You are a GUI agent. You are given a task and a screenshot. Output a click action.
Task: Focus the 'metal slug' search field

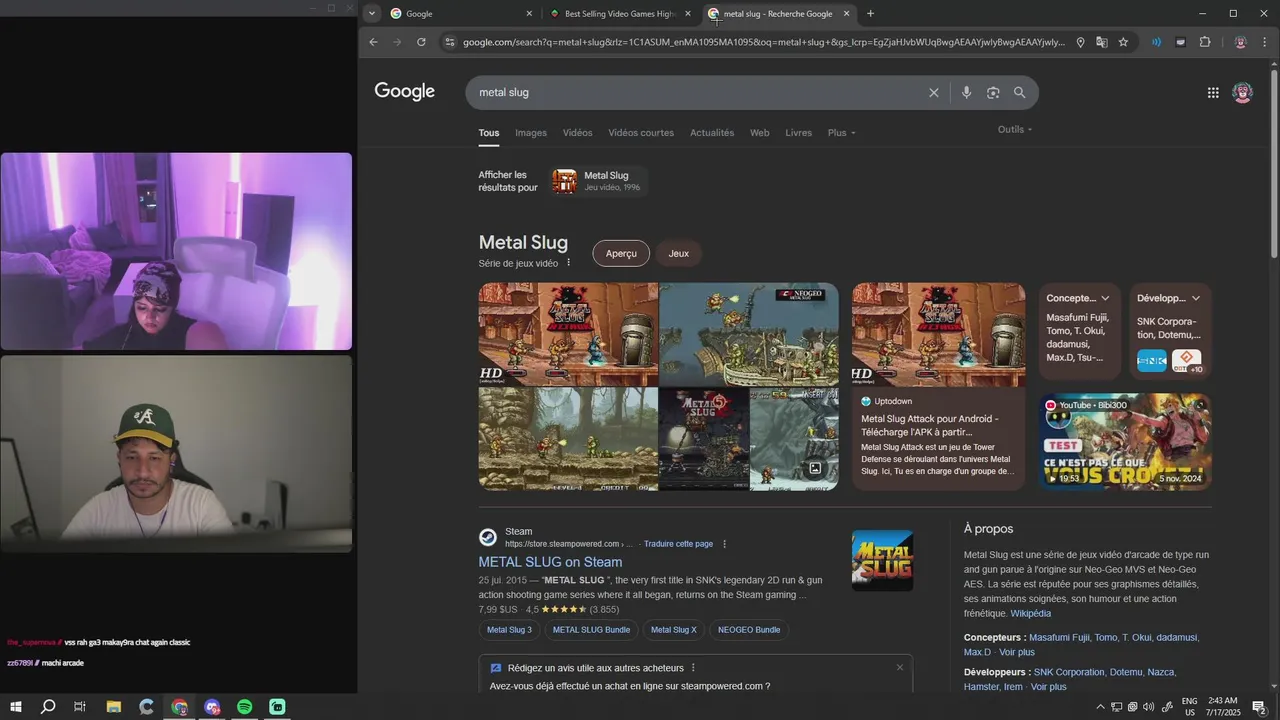[700, 92]
